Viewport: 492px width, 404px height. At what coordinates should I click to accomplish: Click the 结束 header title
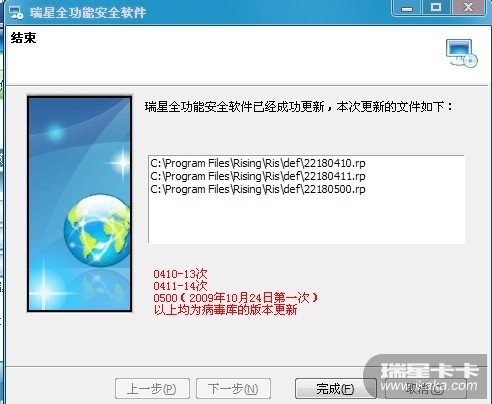[23, 38]
